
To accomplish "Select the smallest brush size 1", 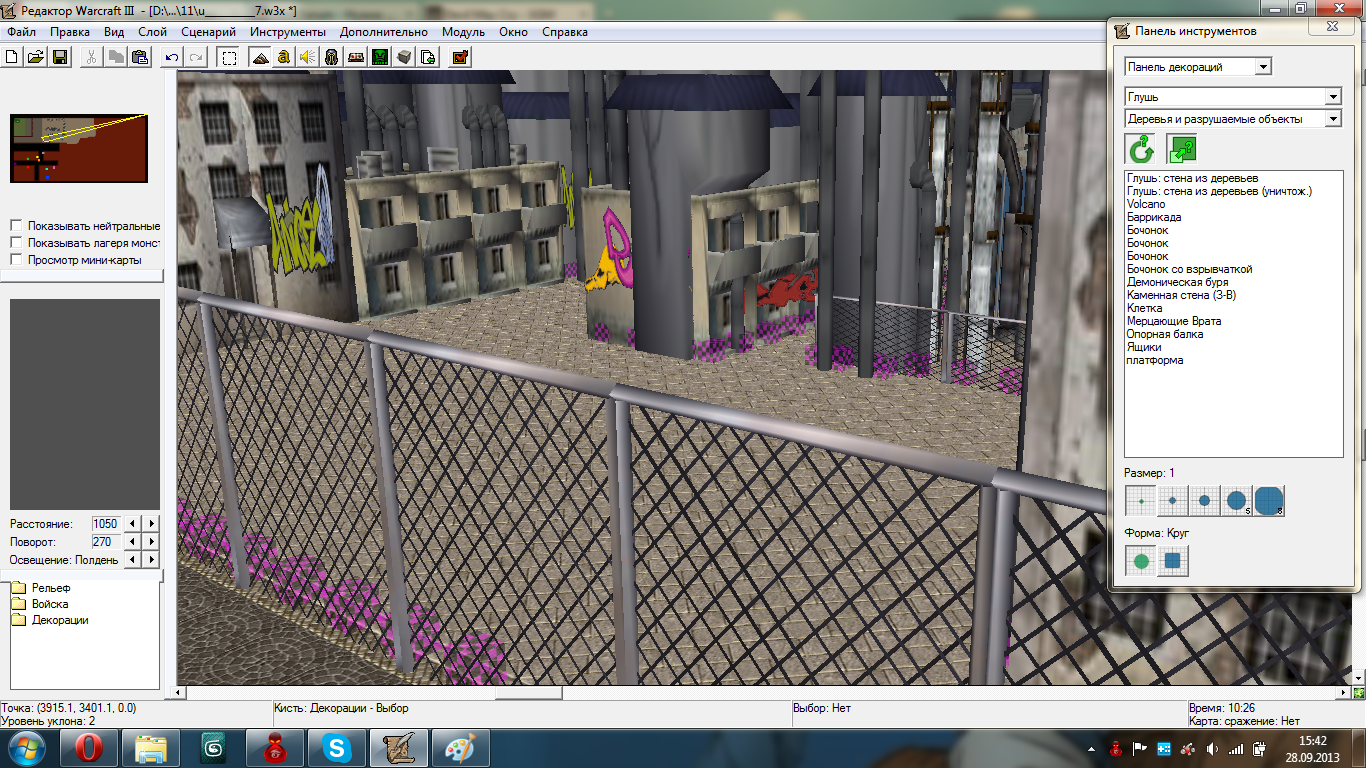I will click(x=1140, y=500).
